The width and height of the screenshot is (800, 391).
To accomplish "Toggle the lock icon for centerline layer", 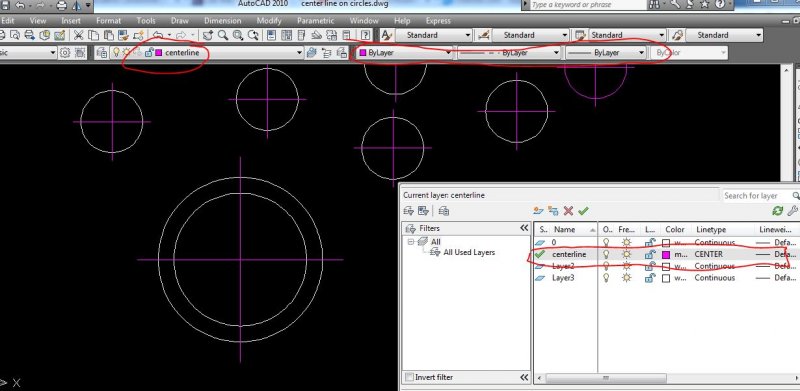I will 649,254.
